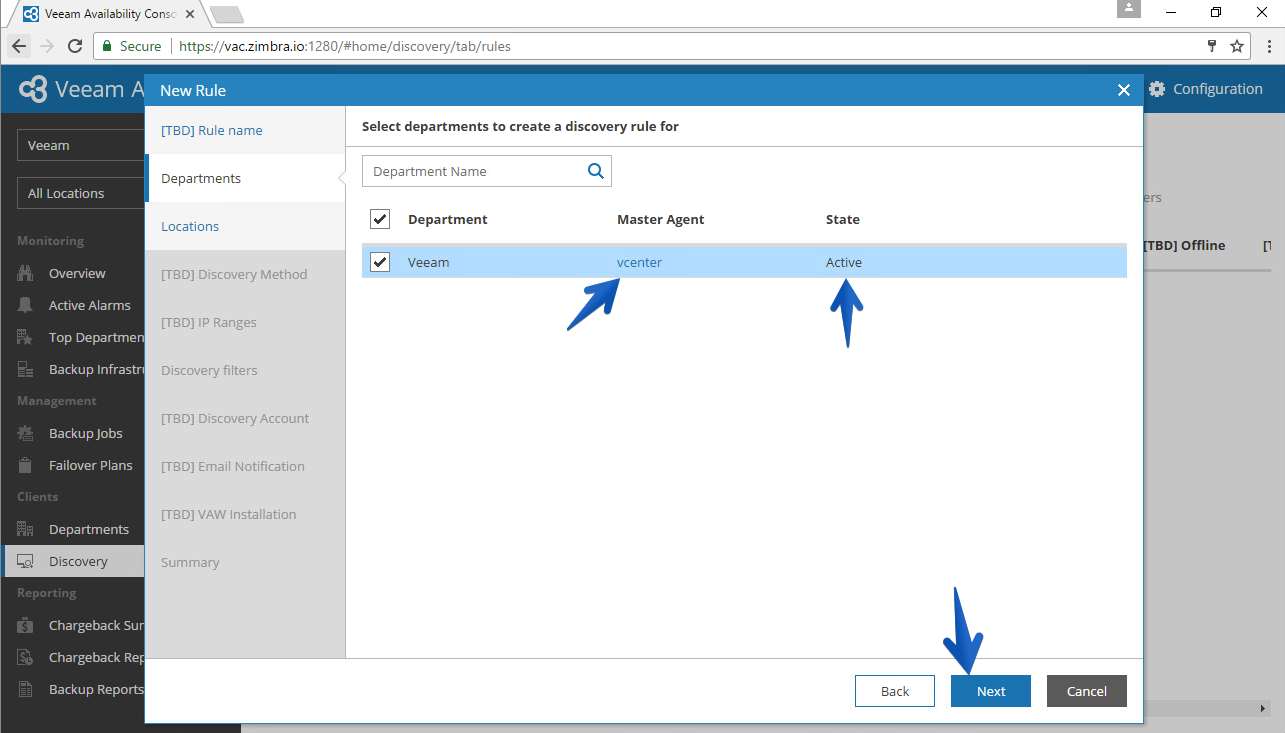The image size is (1285, 733).
Task: Click the Overview sidebar icon
Action: 26,273
